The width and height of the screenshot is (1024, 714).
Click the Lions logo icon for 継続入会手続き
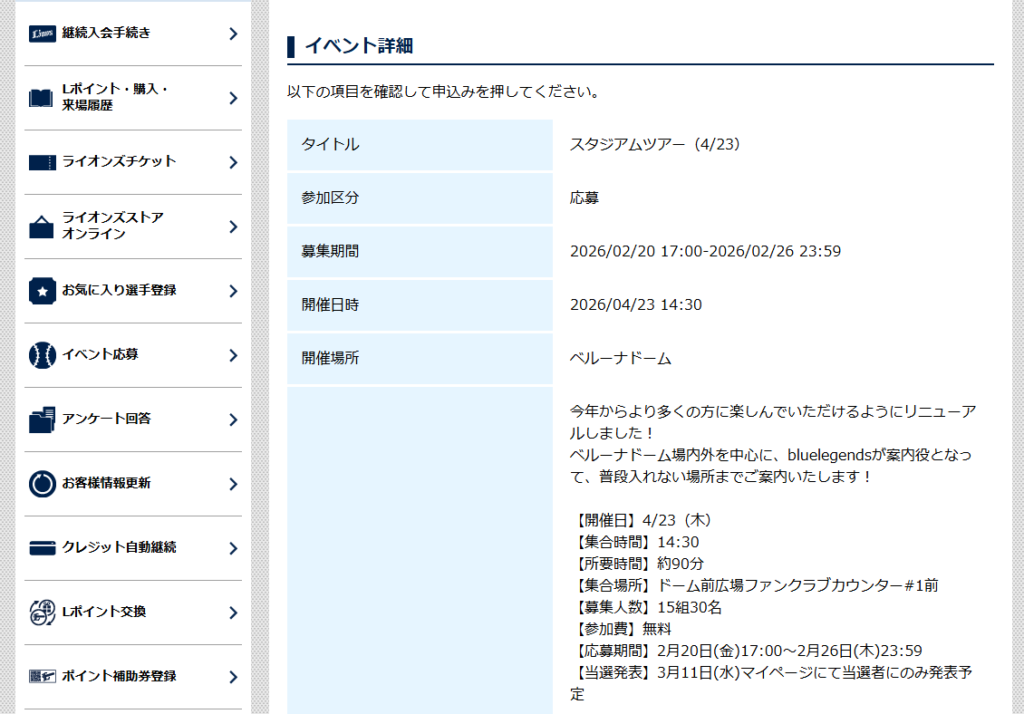(42, 33)
